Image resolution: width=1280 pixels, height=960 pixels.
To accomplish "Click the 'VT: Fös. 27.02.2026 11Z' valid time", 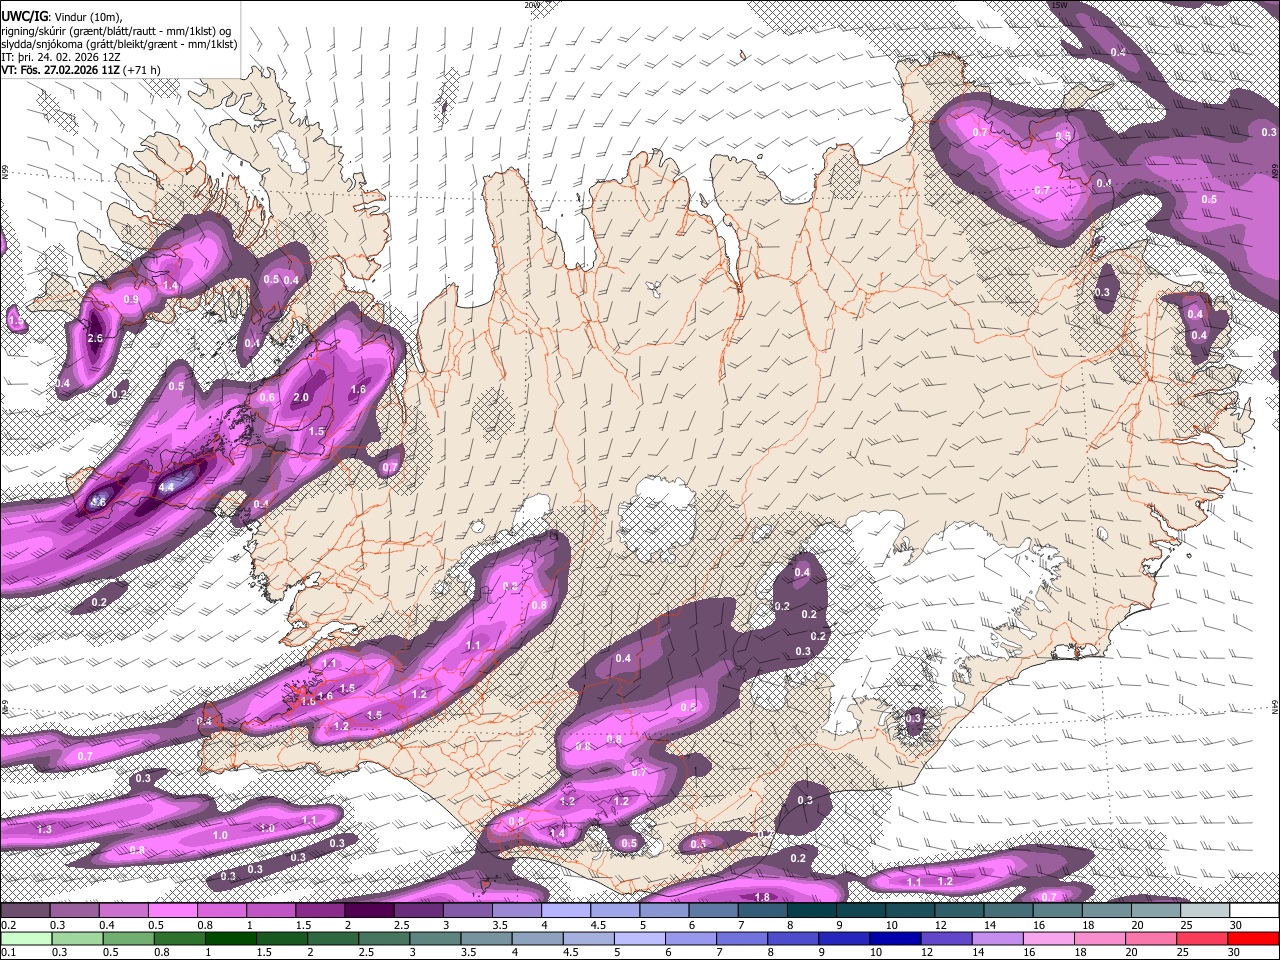I will [81, 70].
